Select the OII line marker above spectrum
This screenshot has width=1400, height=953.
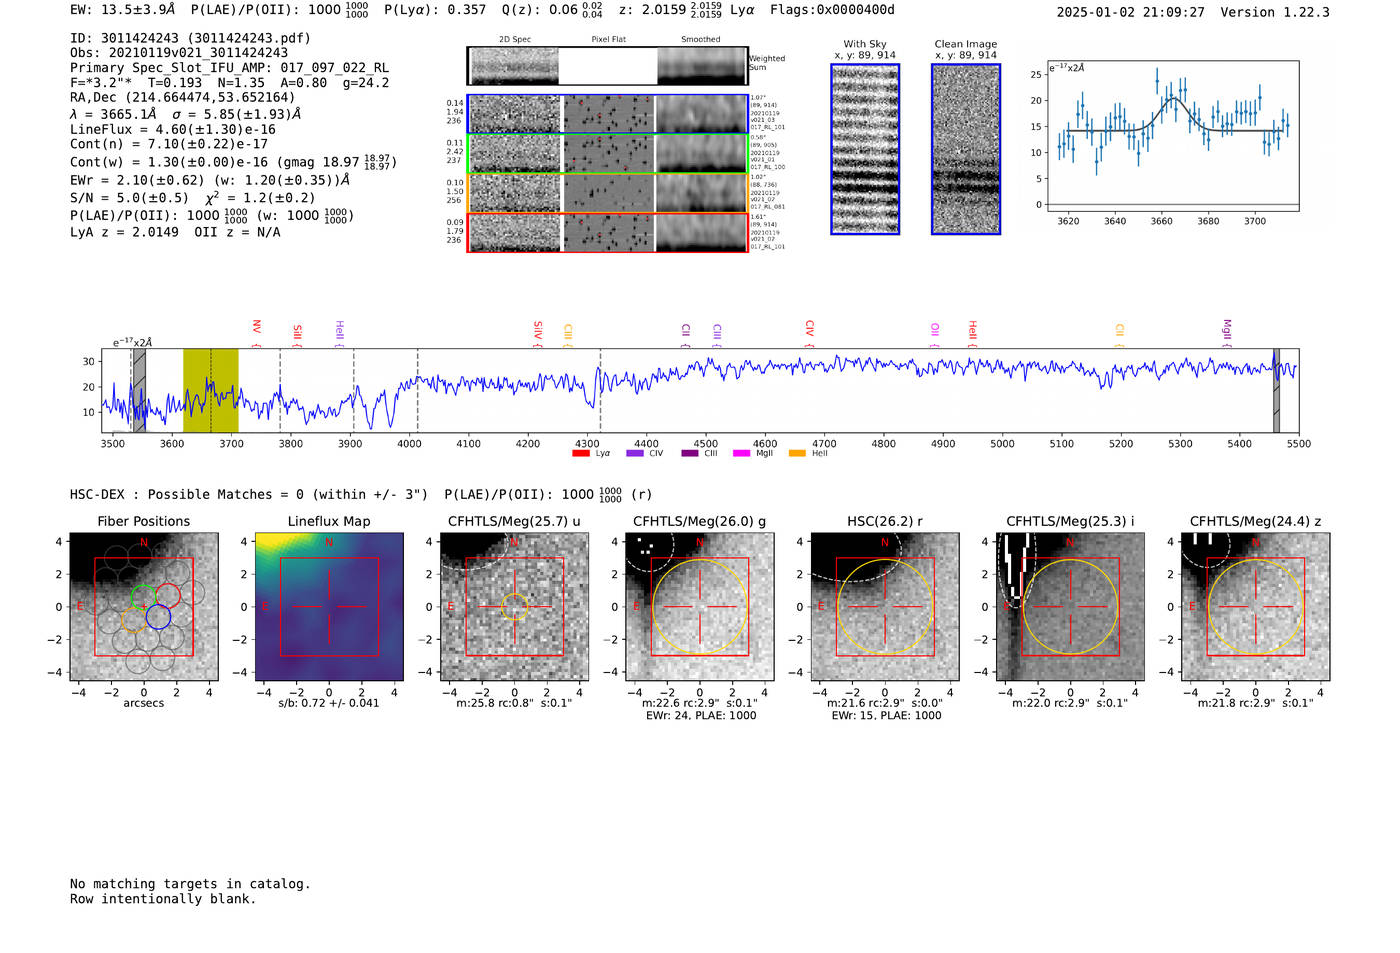pyautogui.click(x=935, y=333)
